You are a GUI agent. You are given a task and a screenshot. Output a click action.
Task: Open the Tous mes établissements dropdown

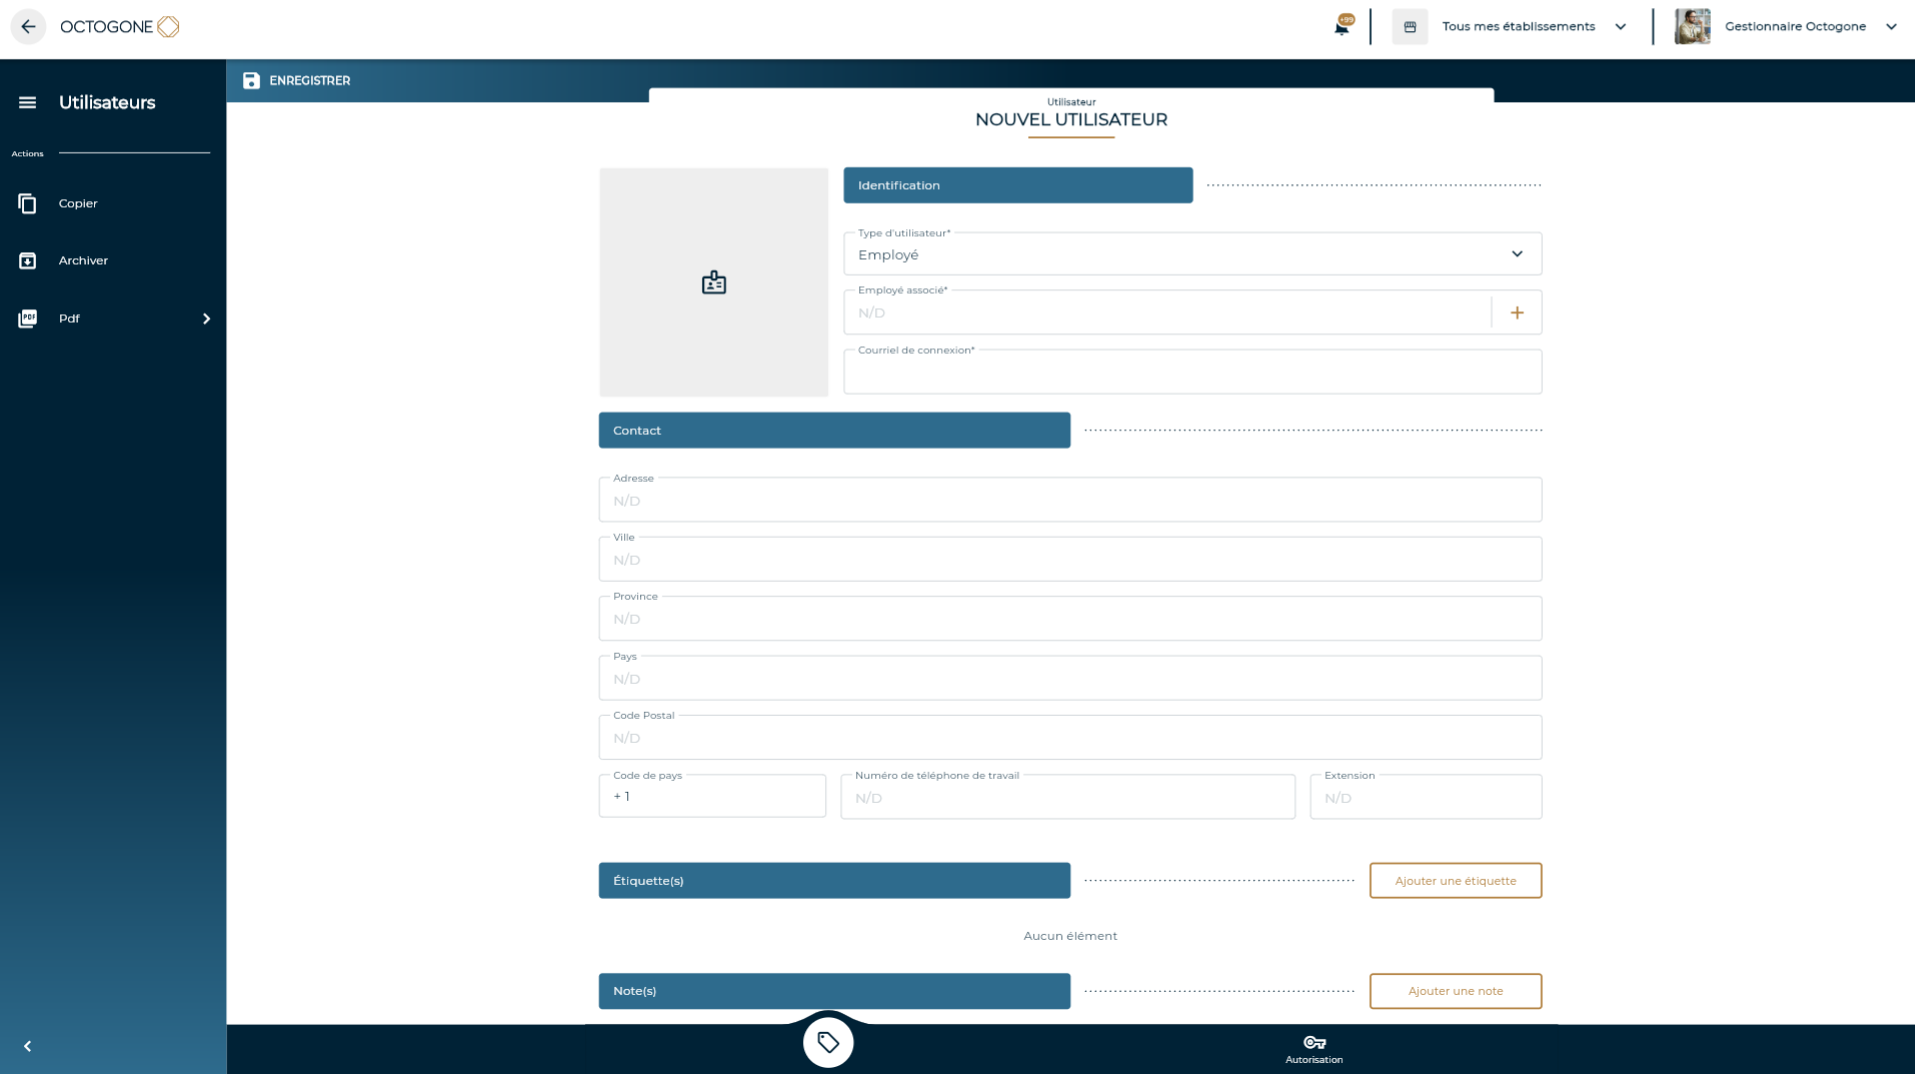click(1533, 27)
